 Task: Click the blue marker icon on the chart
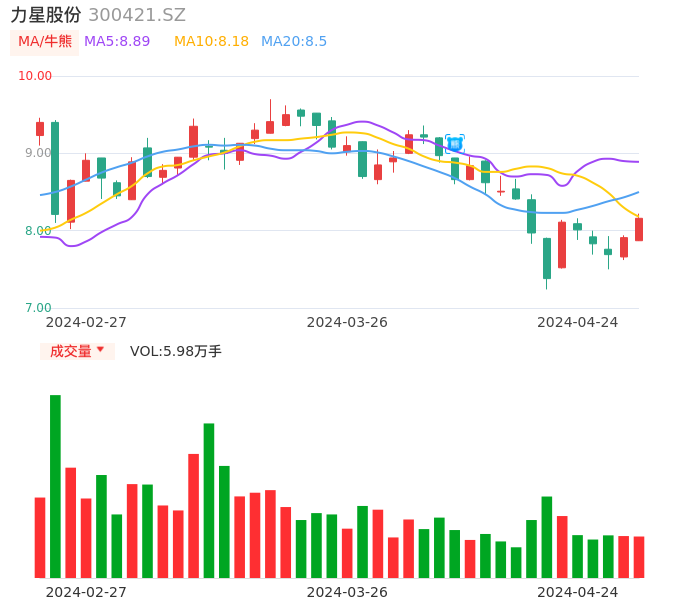tap(455, 144)
